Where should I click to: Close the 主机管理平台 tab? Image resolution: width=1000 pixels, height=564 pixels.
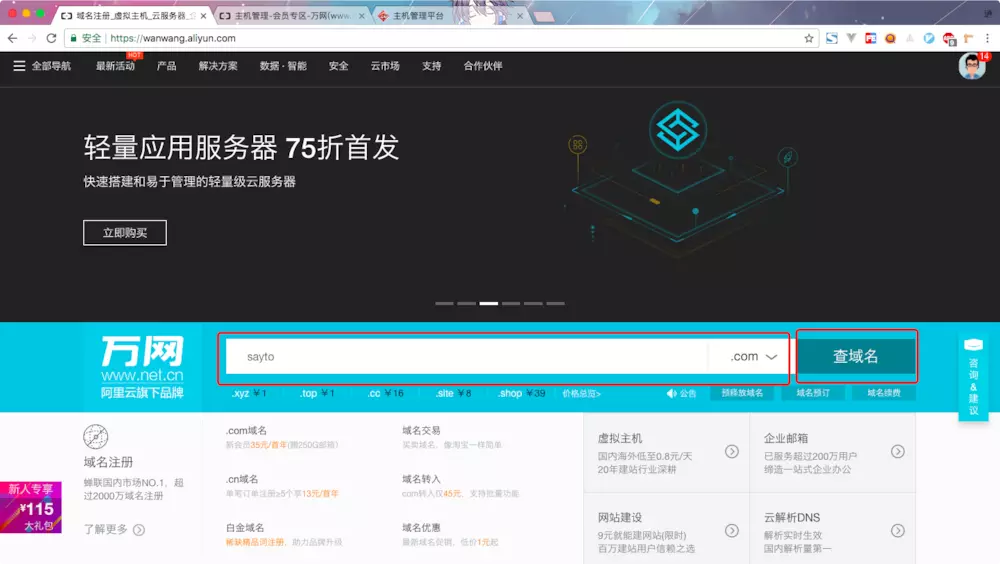pyautogui.click(x=520, y=16)
